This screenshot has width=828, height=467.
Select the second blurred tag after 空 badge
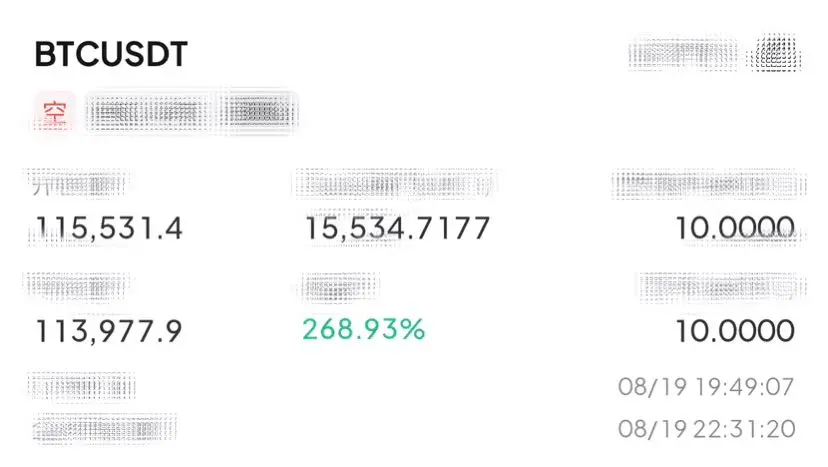(259, 112)
